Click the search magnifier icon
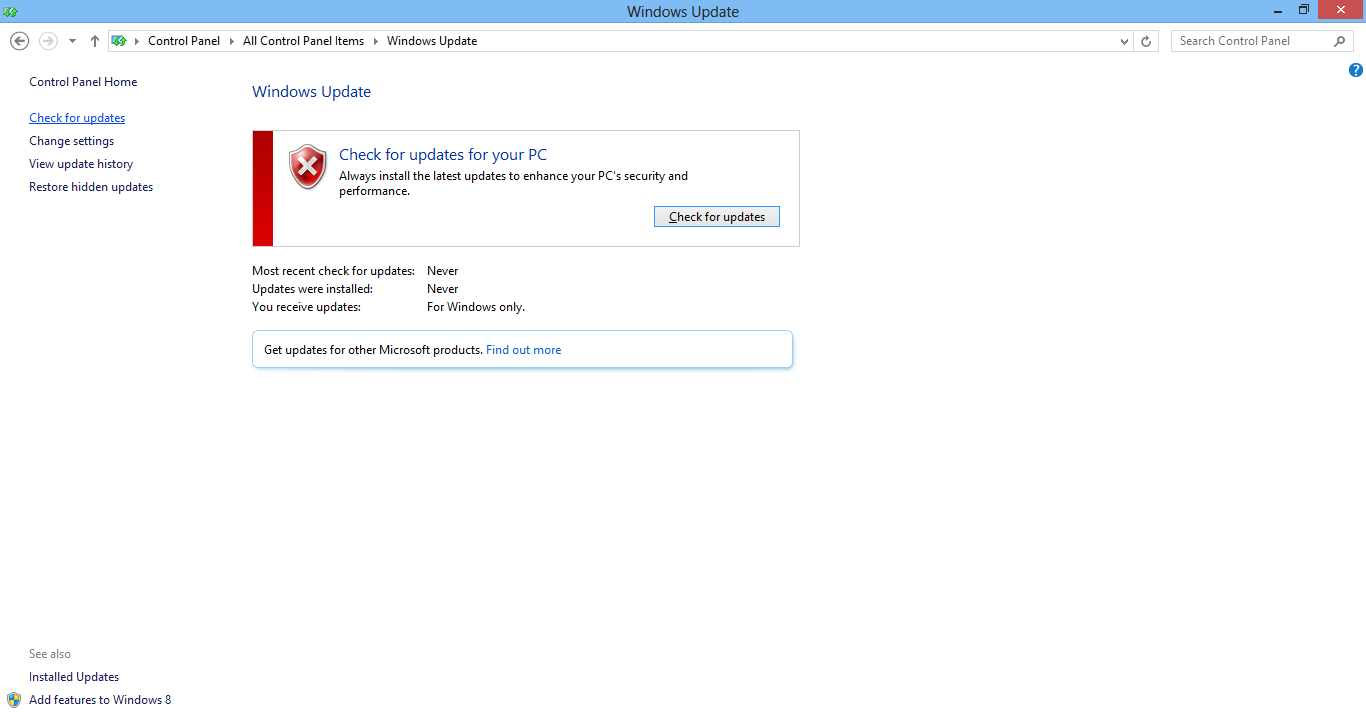1366x728 pixels. [x=1340, y=41]
